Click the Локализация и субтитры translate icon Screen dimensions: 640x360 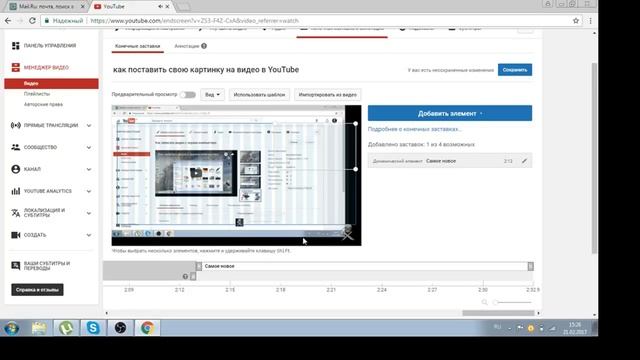coord(16,213)
